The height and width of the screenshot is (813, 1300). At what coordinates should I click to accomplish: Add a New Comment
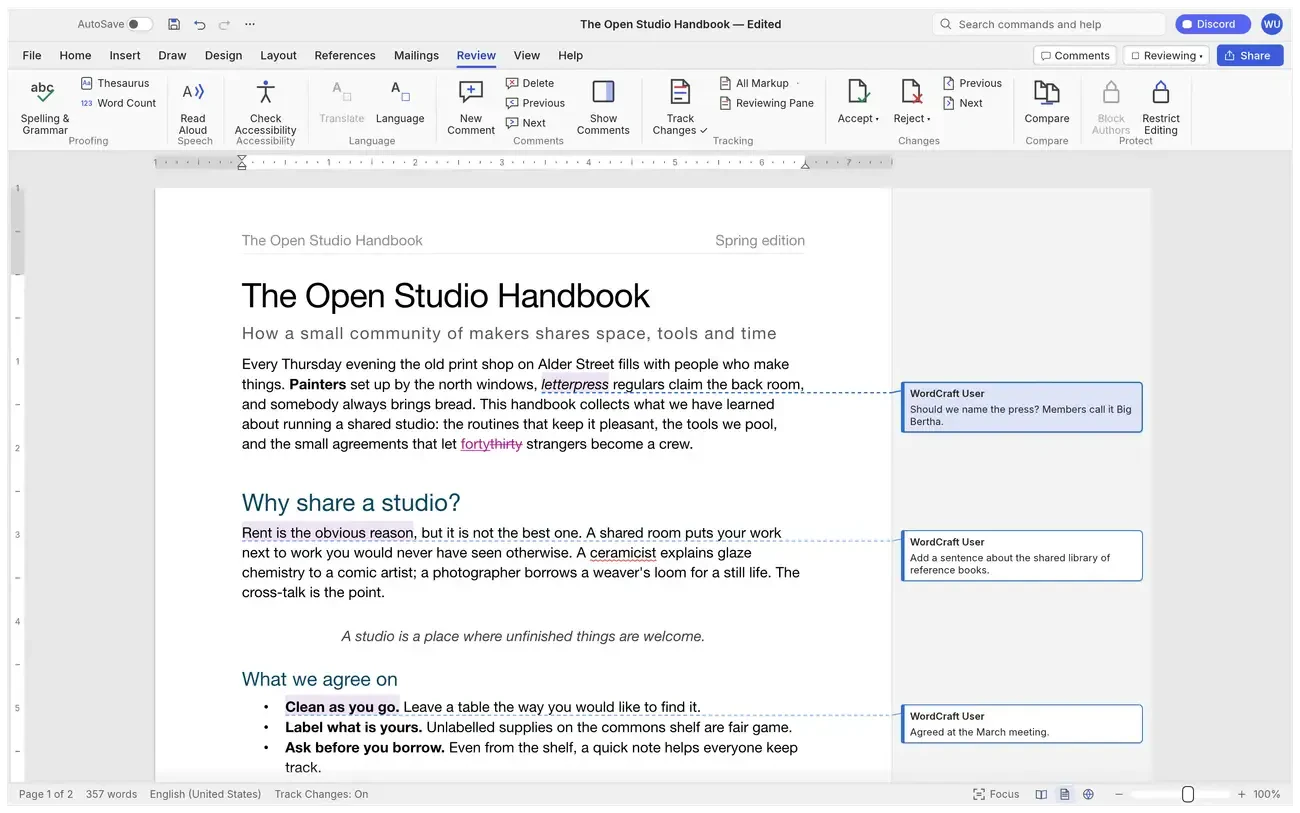click(471, 106)
